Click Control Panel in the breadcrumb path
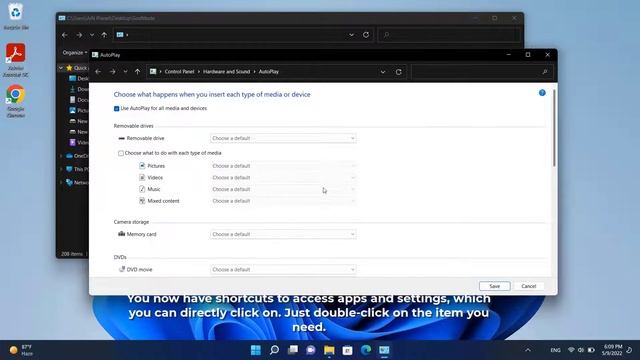Image resolution: width=640 pixels, height=360 pixels. pos(179,72)
